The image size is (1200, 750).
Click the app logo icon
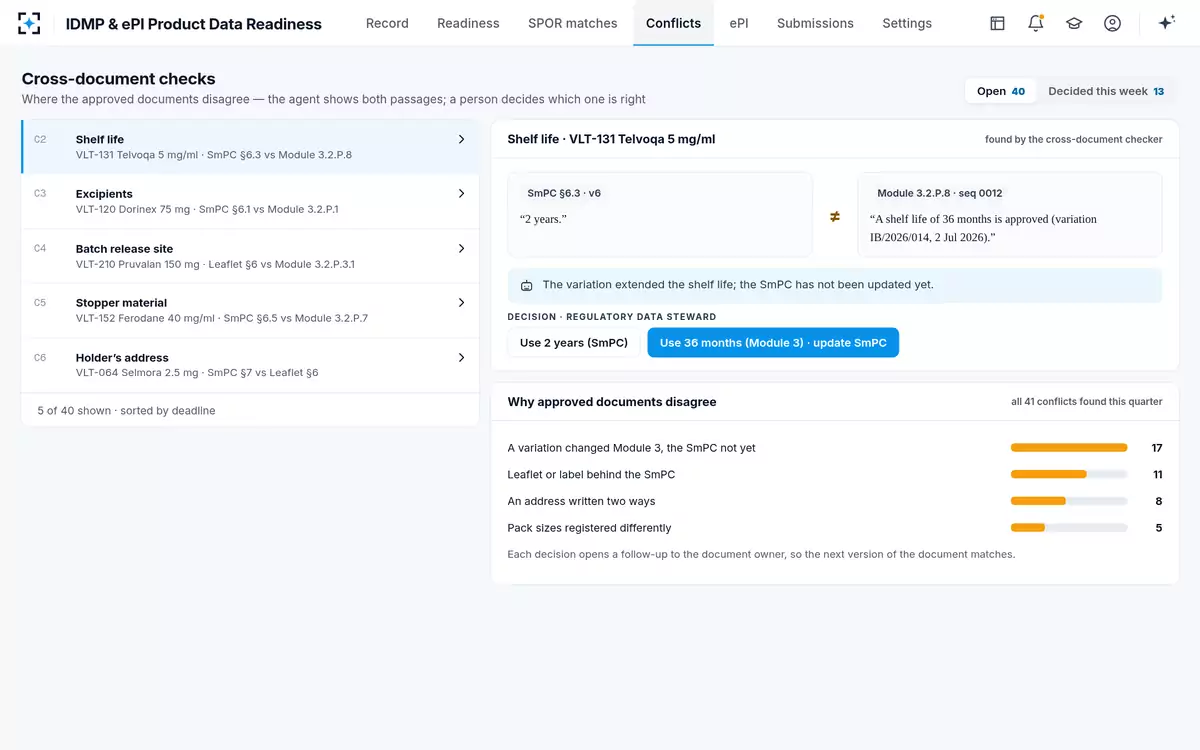tap(30, 23)
